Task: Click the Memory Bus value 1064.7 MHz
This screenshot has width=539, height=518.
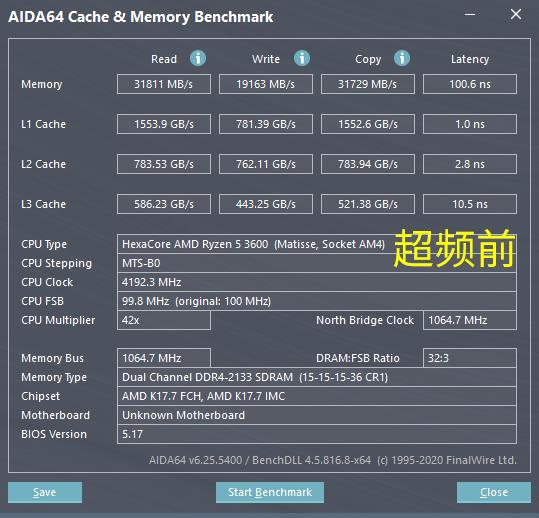Action: point(164,358)
